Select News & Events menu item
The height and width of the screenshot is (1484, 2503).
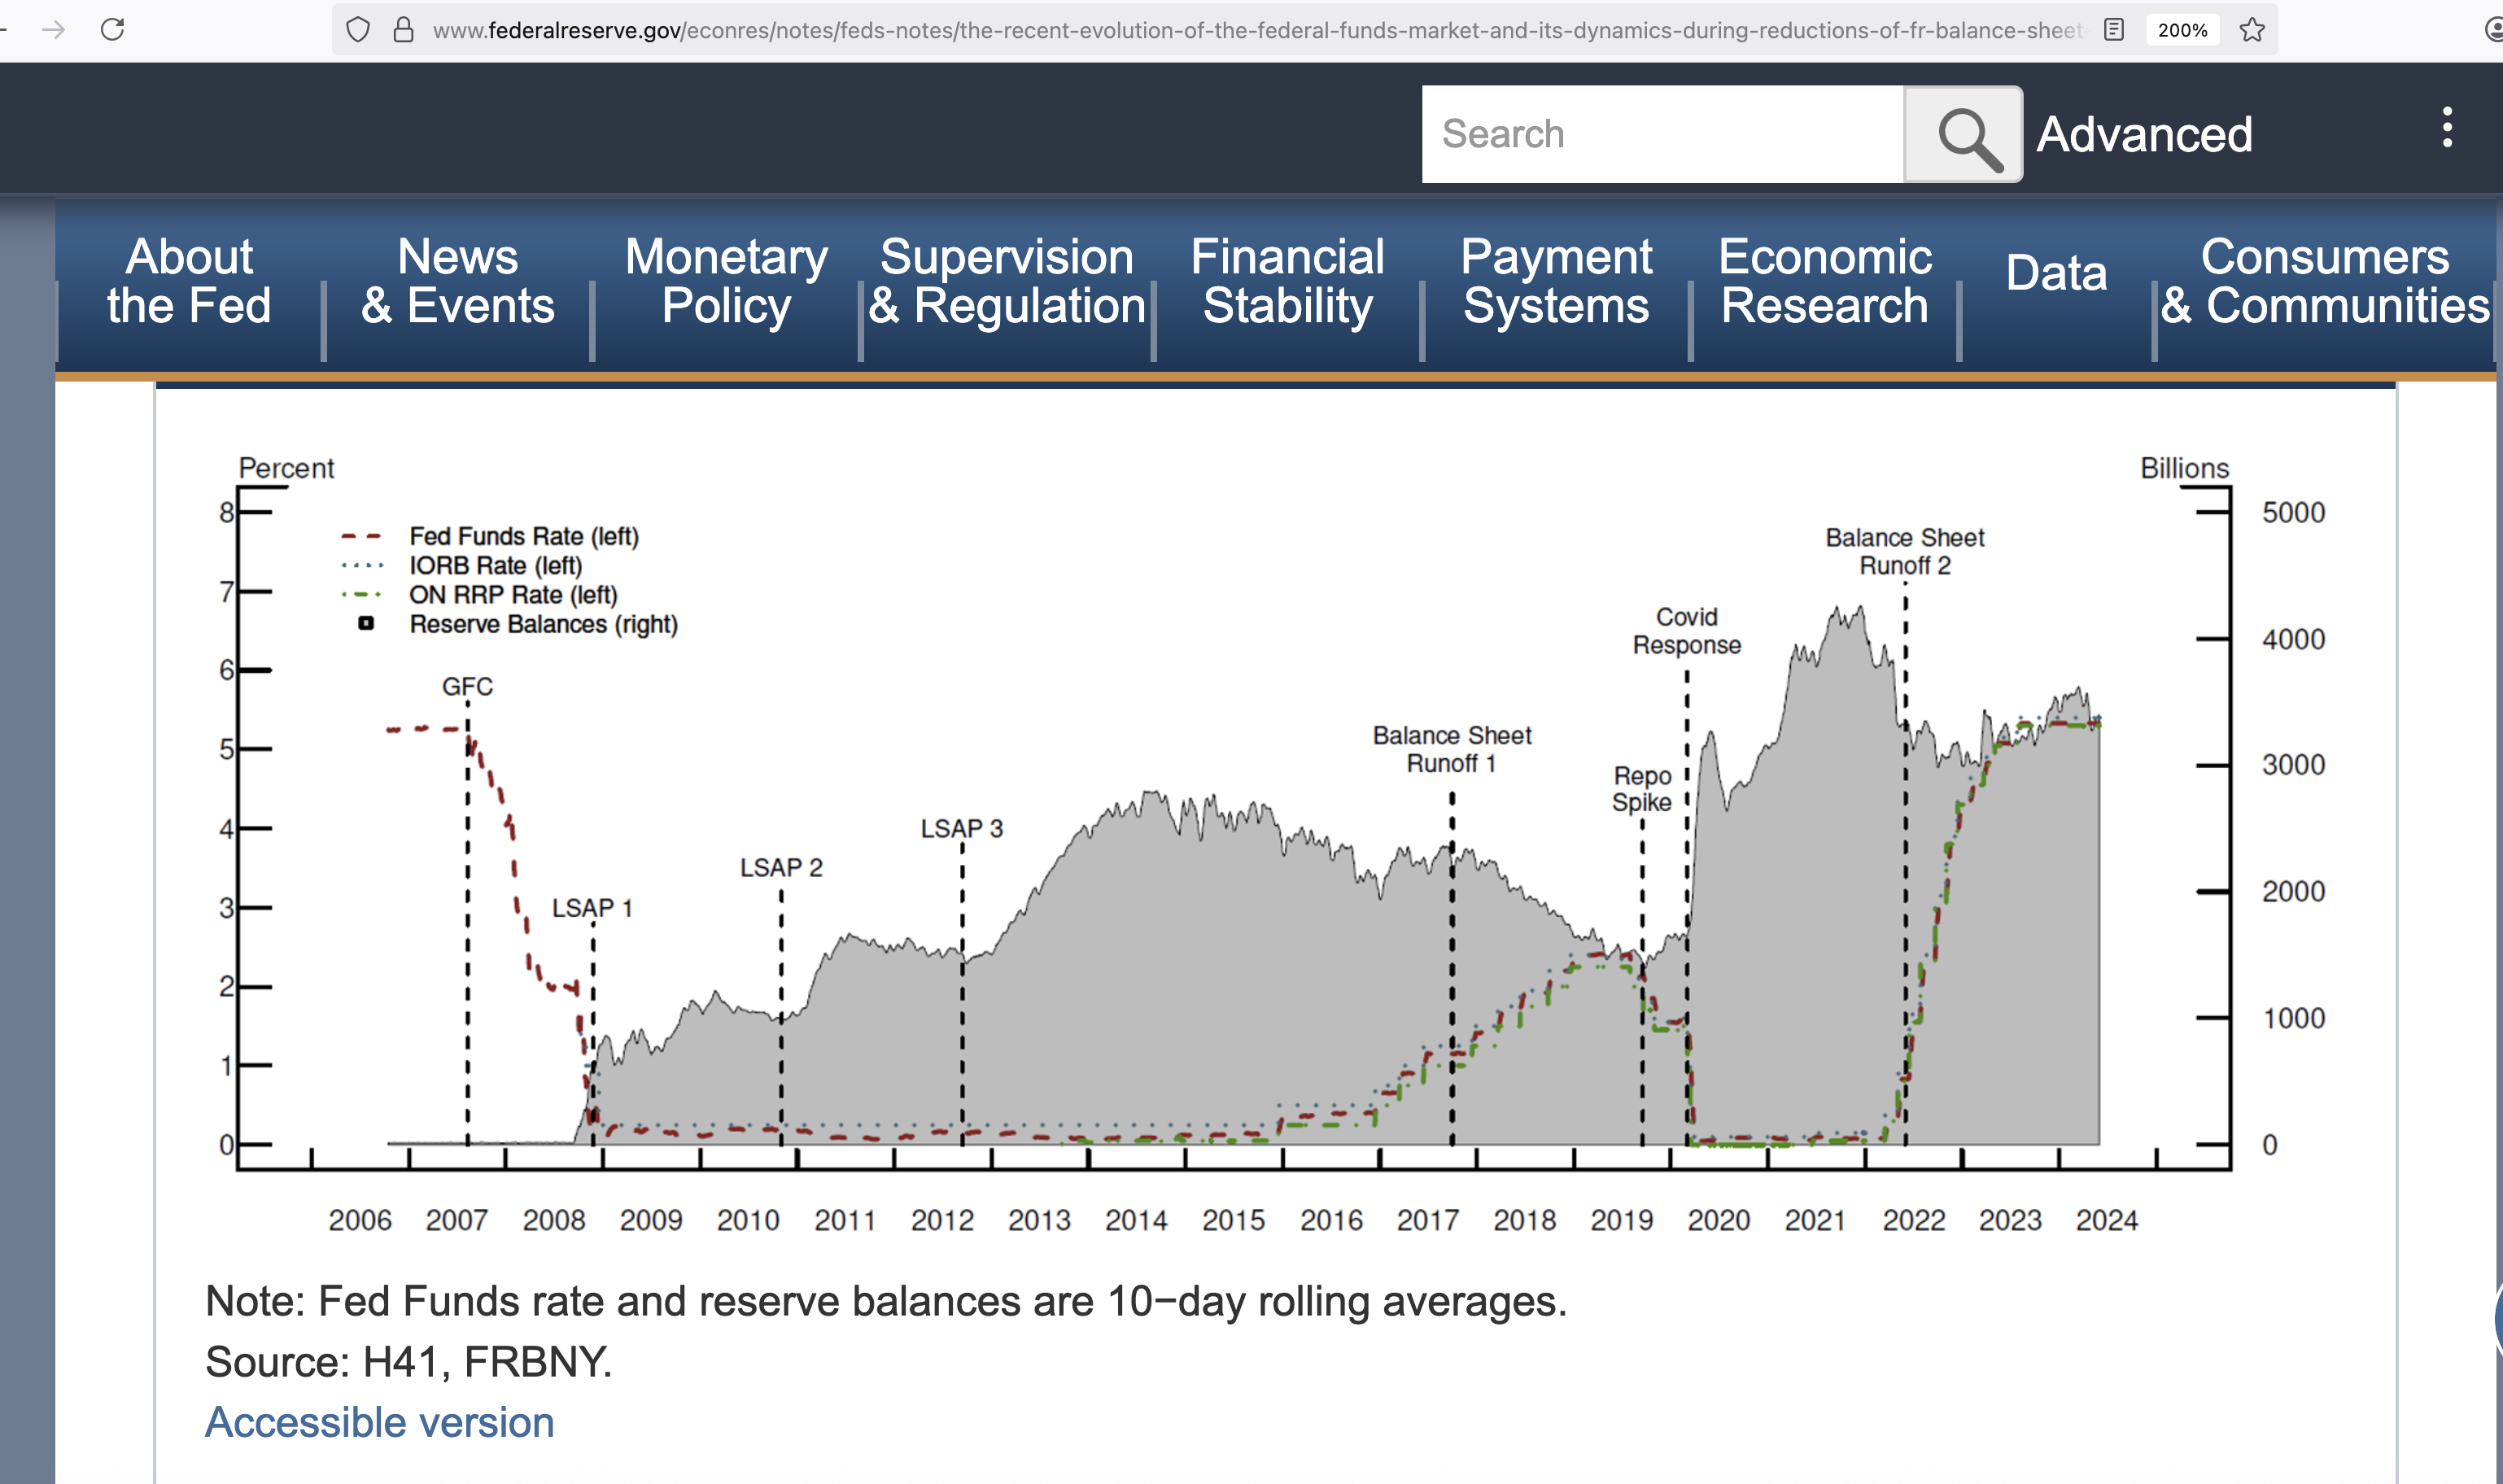coord(458,281)
